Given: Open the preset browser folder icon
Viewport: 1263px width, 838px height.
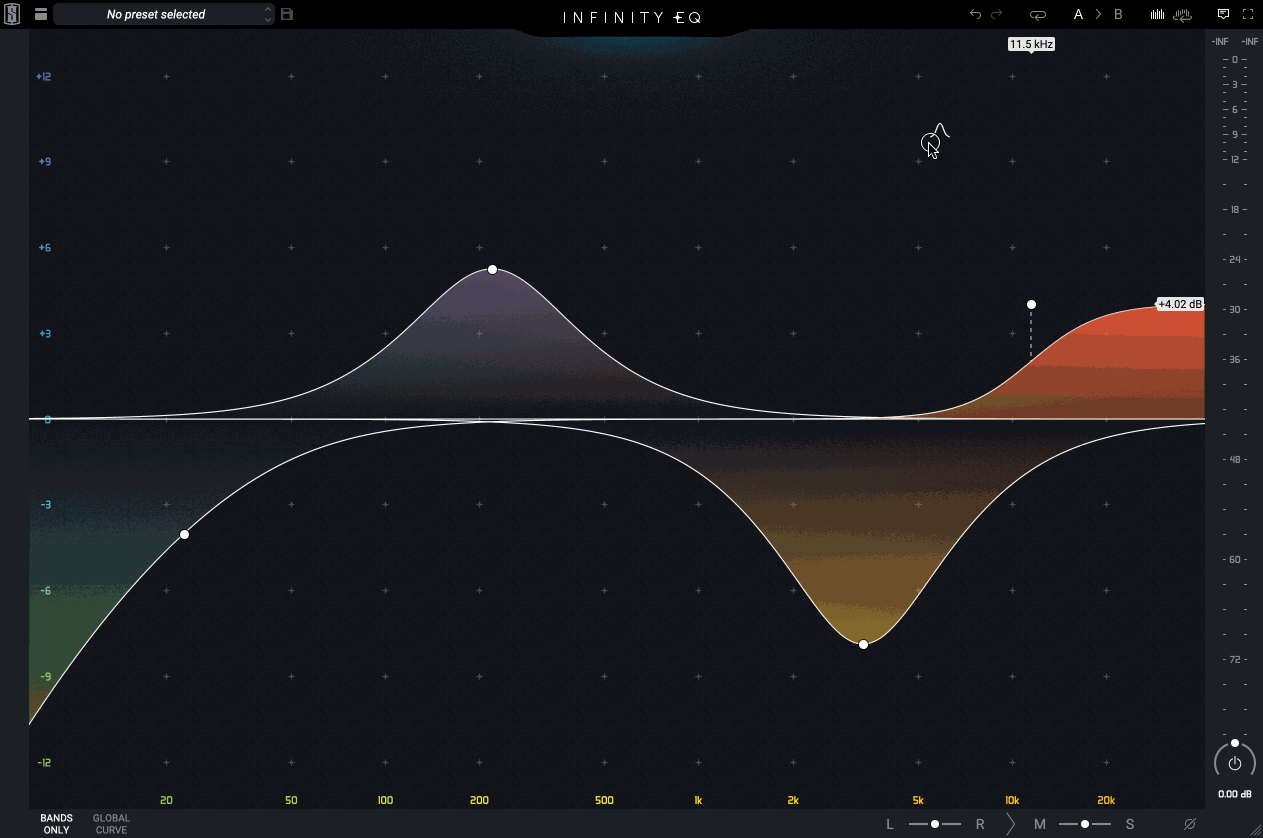Looking at the screenshot, I should (x=40, y=14).
